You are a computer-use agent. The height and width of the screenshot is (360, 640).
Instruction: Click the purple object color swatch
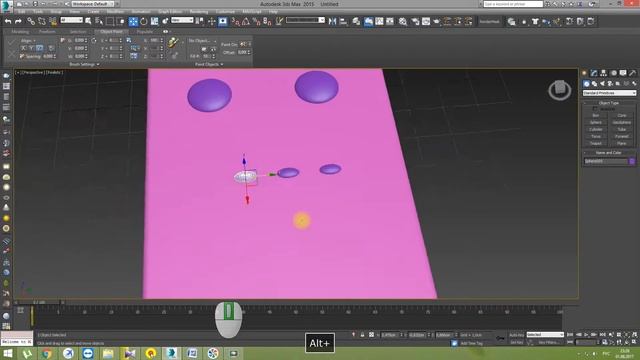632,161
